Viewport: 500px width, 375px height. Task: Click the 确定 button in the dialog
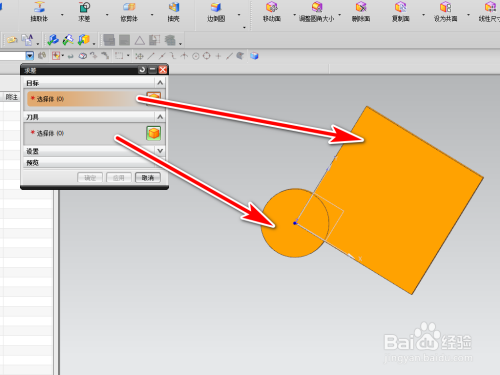click(90, 178)
